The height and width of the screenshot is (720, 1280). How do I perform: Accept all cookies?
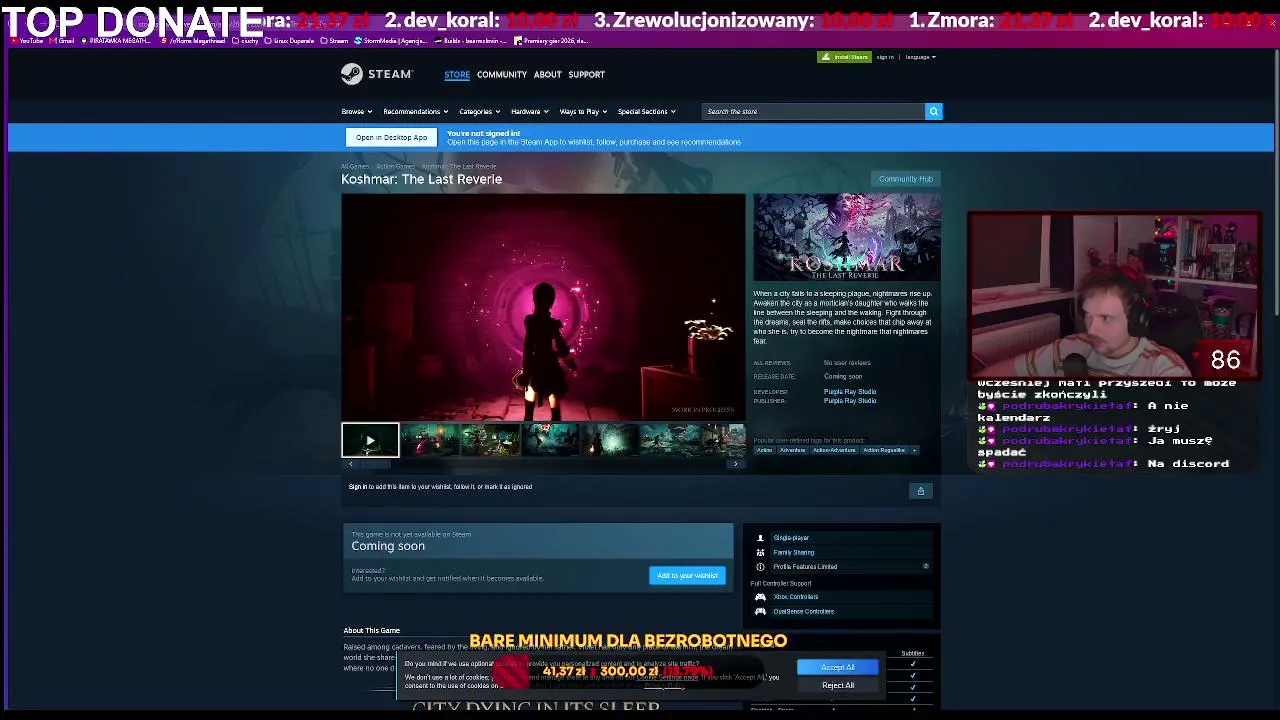[838, 667]
